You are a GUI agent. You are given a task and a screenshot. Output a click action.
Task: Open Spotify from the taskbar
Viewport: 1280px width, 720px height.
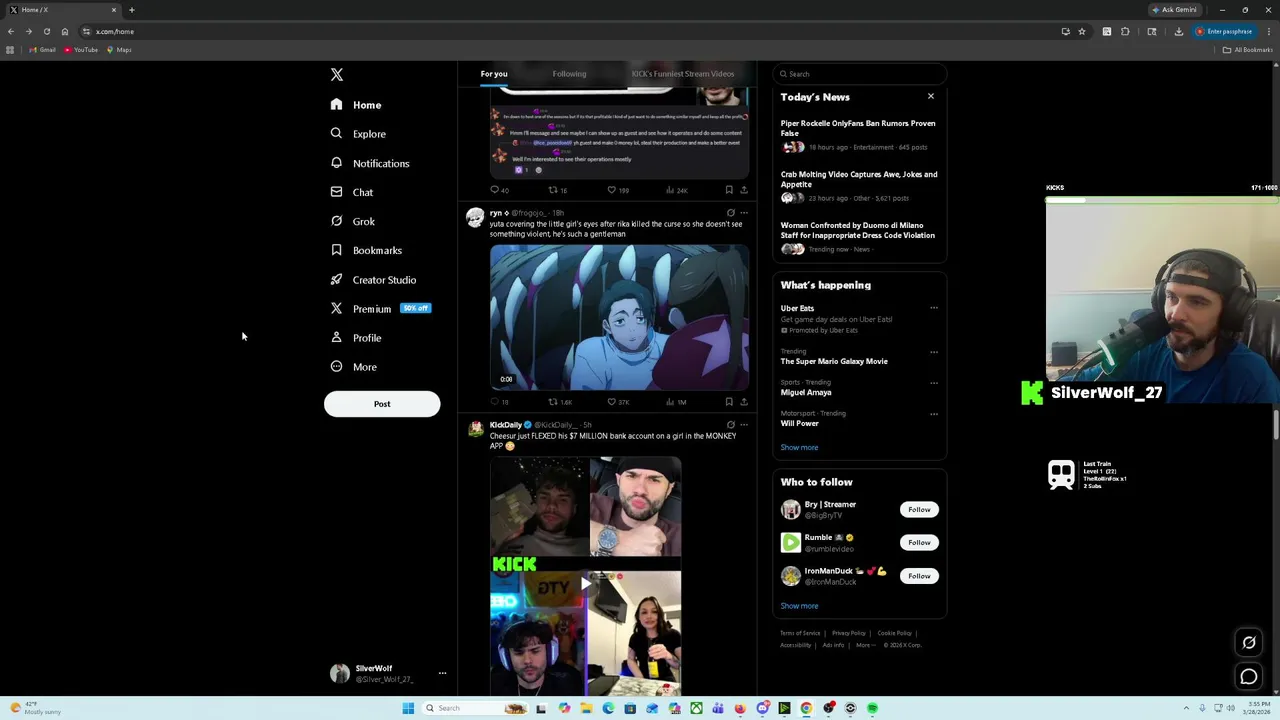872,709
